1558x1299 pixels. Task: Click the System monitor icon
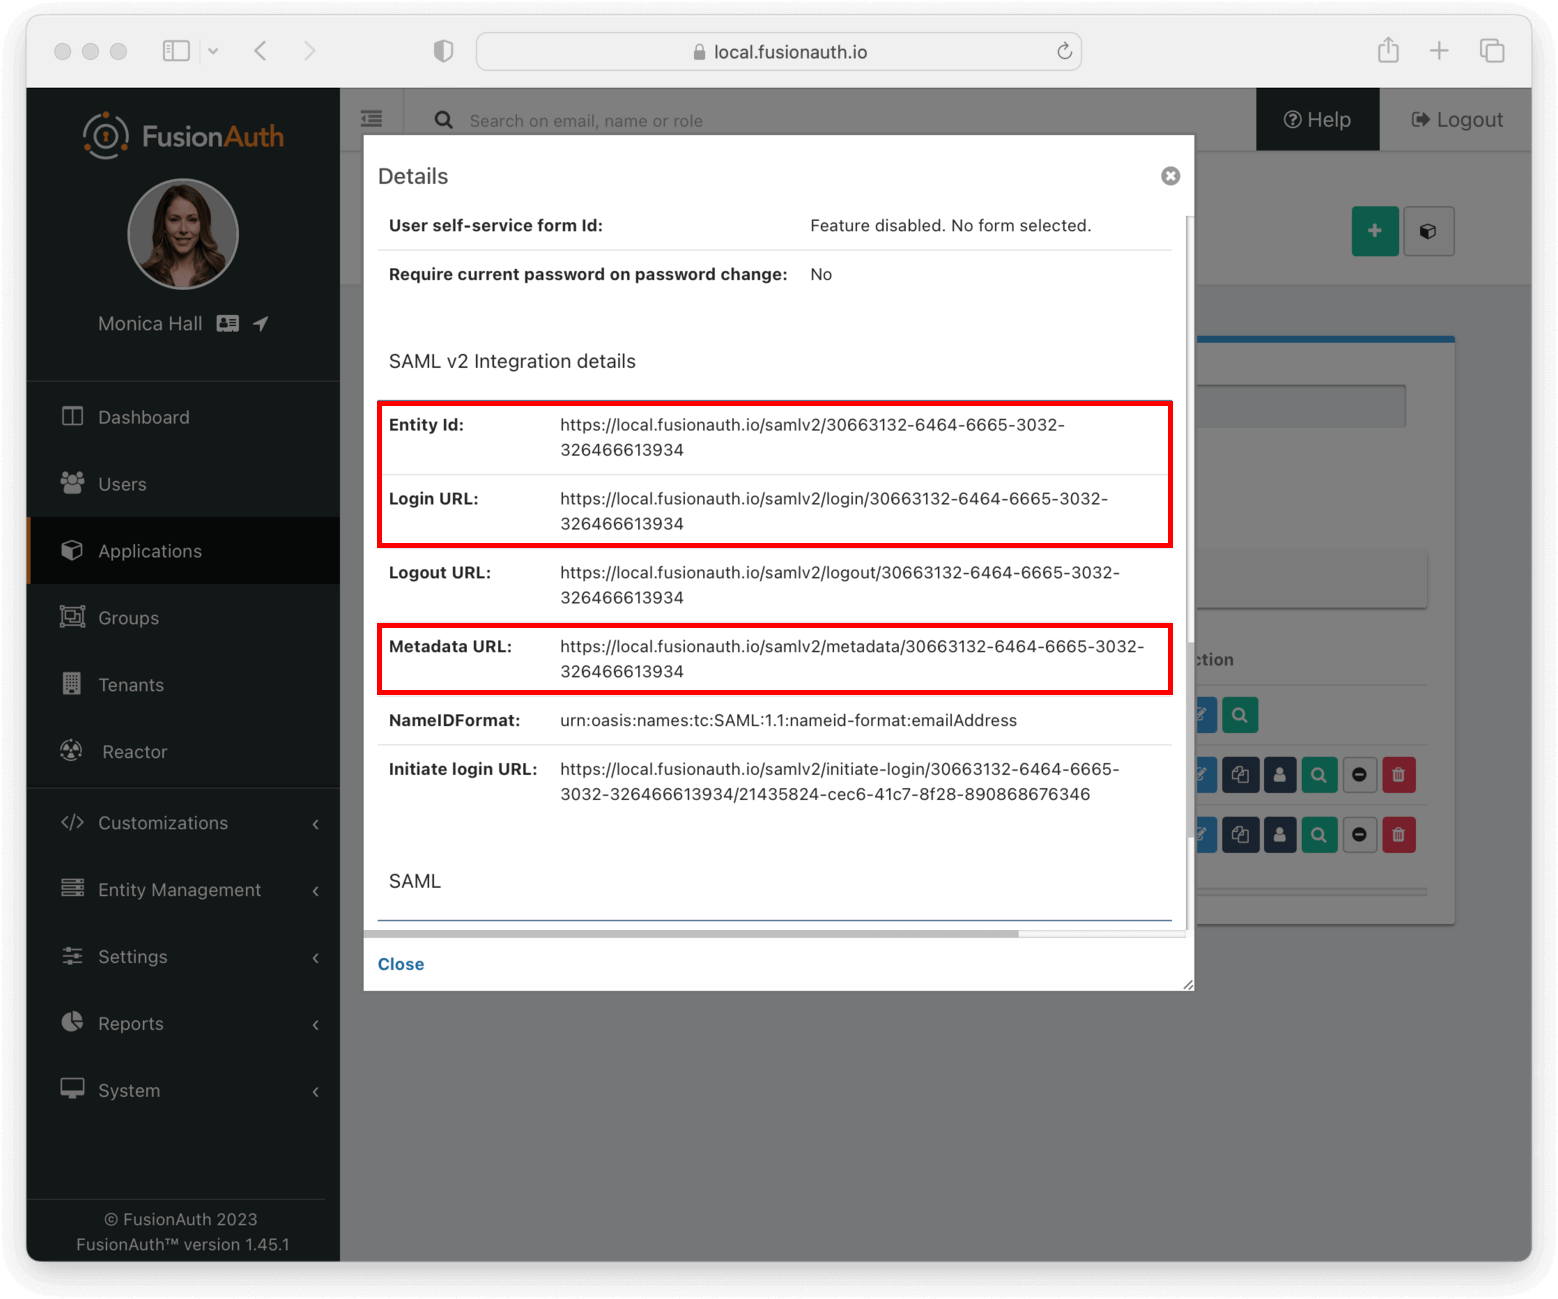72,1089
